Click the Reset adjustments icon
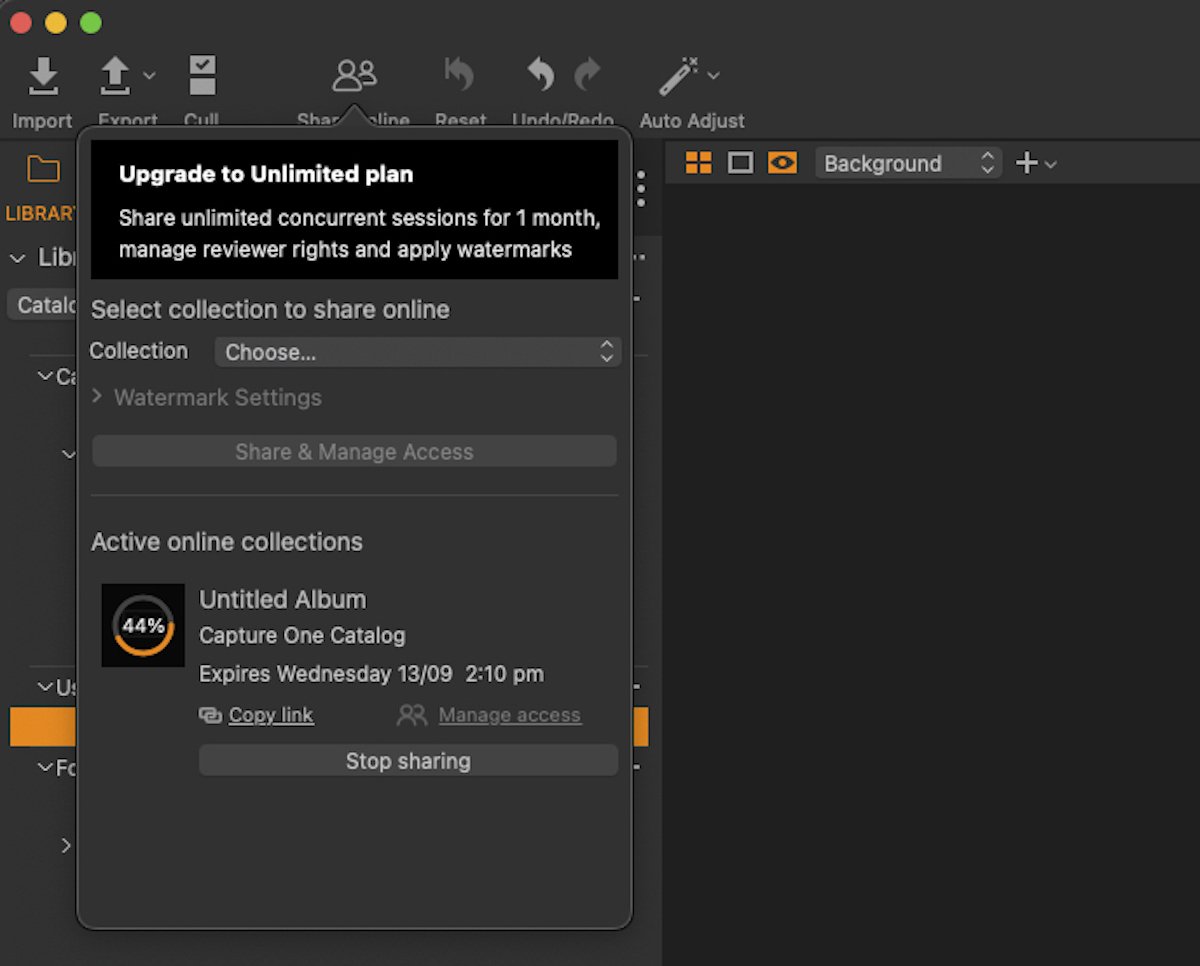Image resolution: width=1200 pixels, height=966 pixels. pyautogui.click(x=459, y=73)
